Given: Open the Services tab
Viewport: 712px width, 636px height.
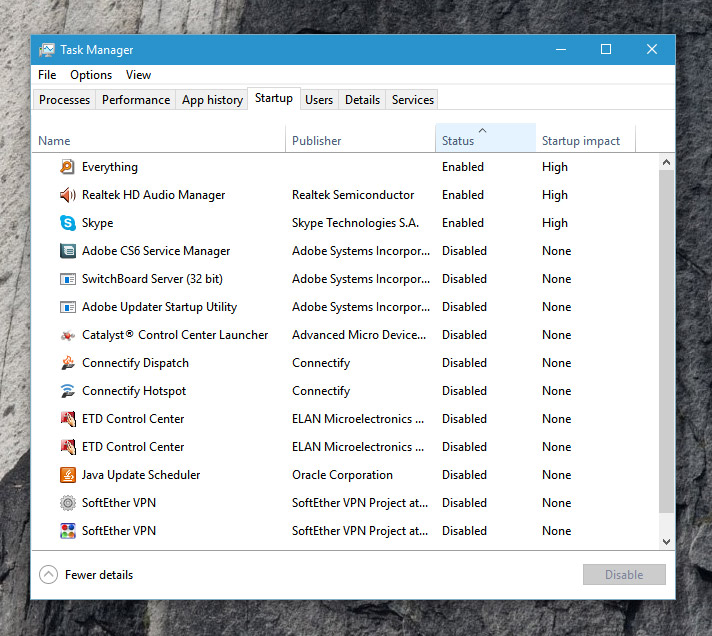Looking at the screenshot, I should 412,100.
